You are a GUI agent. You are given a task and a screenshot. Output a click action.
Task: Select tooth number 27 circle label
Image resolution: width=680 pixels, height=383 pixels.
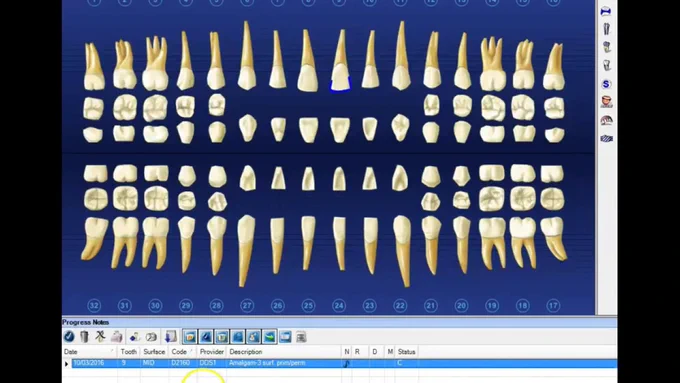(x=247, y=306)
